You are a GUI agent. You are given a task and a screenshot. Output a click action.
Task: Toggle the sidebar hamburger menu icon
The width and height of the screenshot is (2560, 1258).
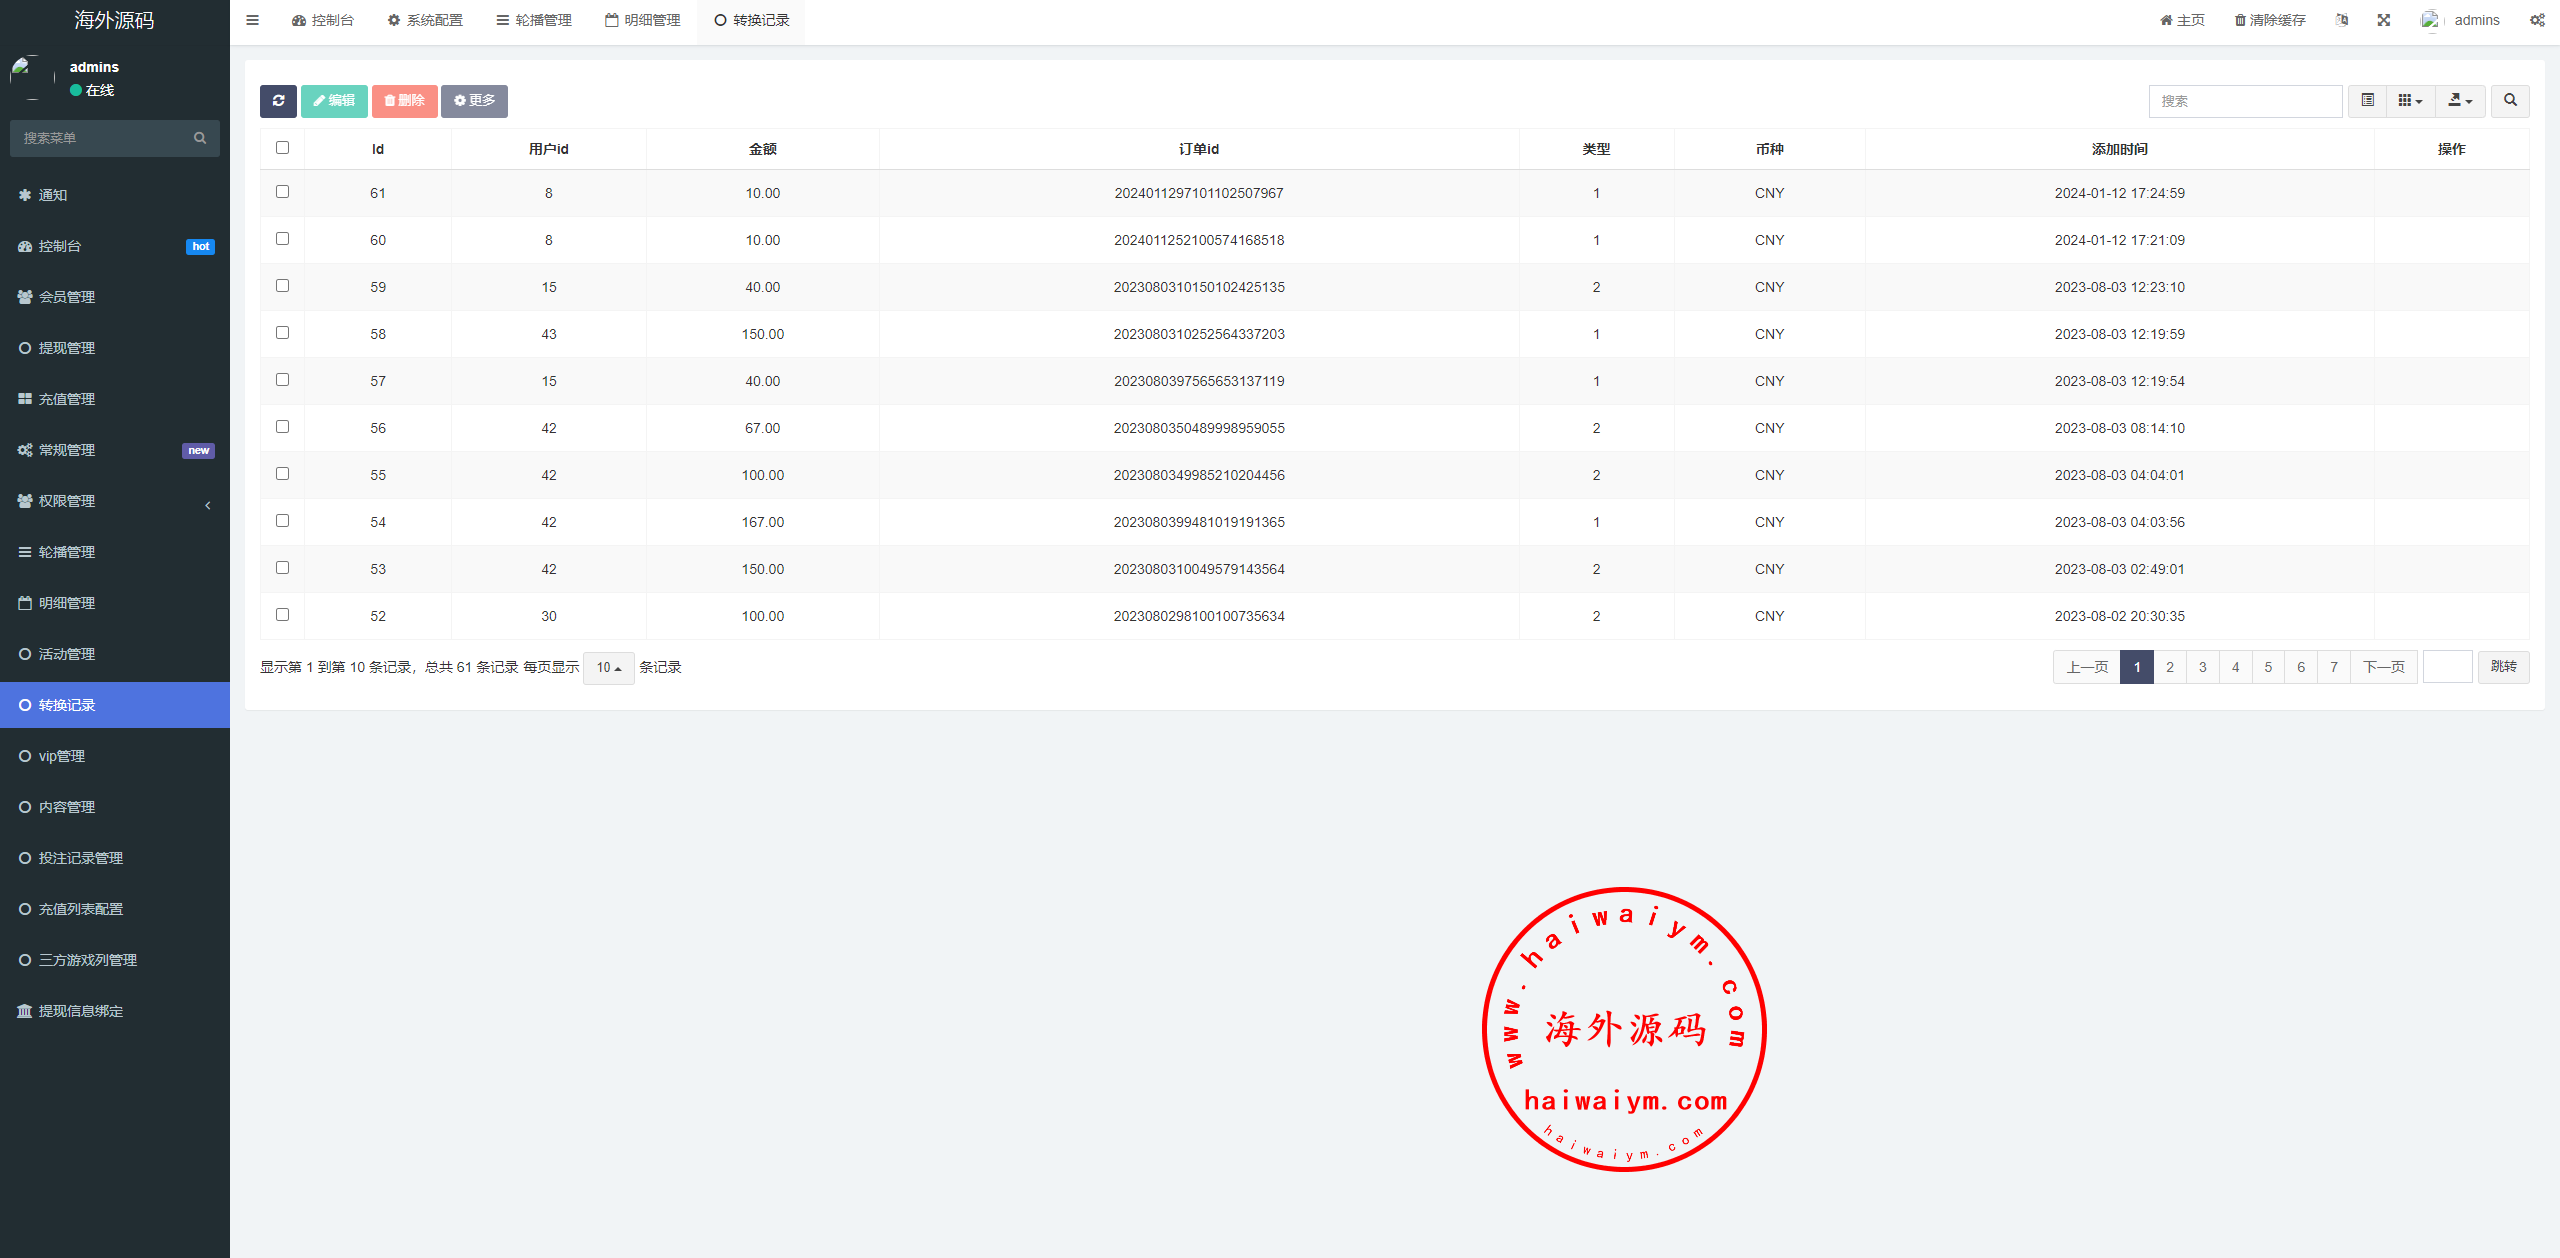pyautogui.click(x=253, y=20)
